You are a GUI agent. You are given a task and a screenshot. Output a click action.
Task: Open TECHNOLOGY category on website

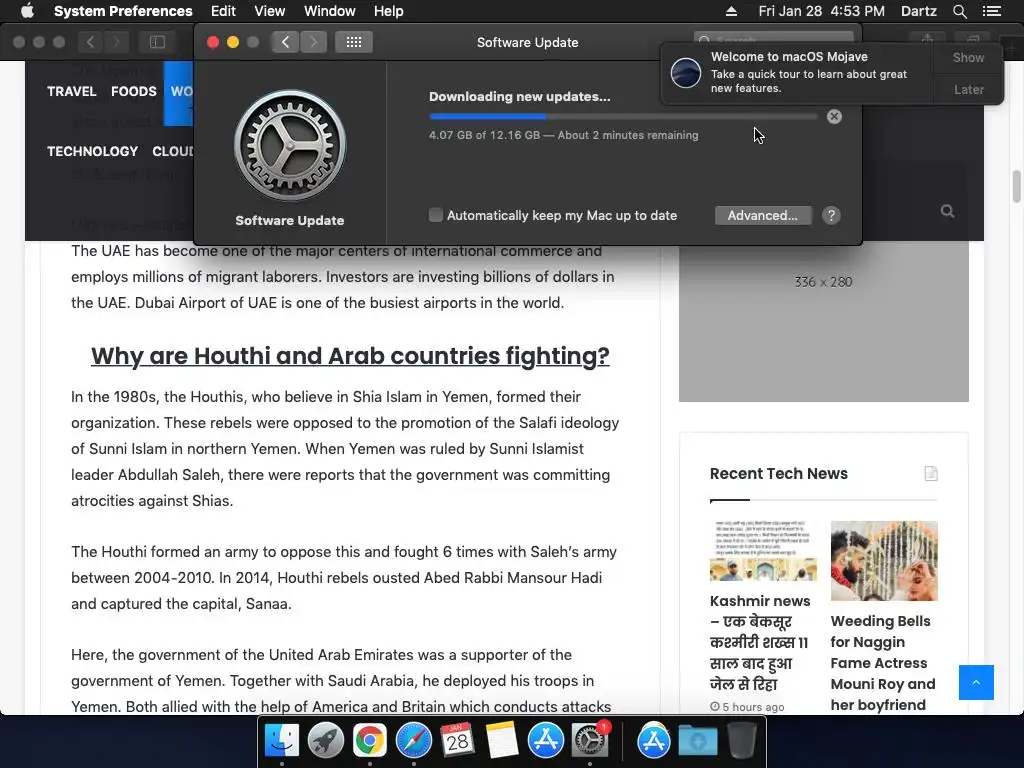93,152
